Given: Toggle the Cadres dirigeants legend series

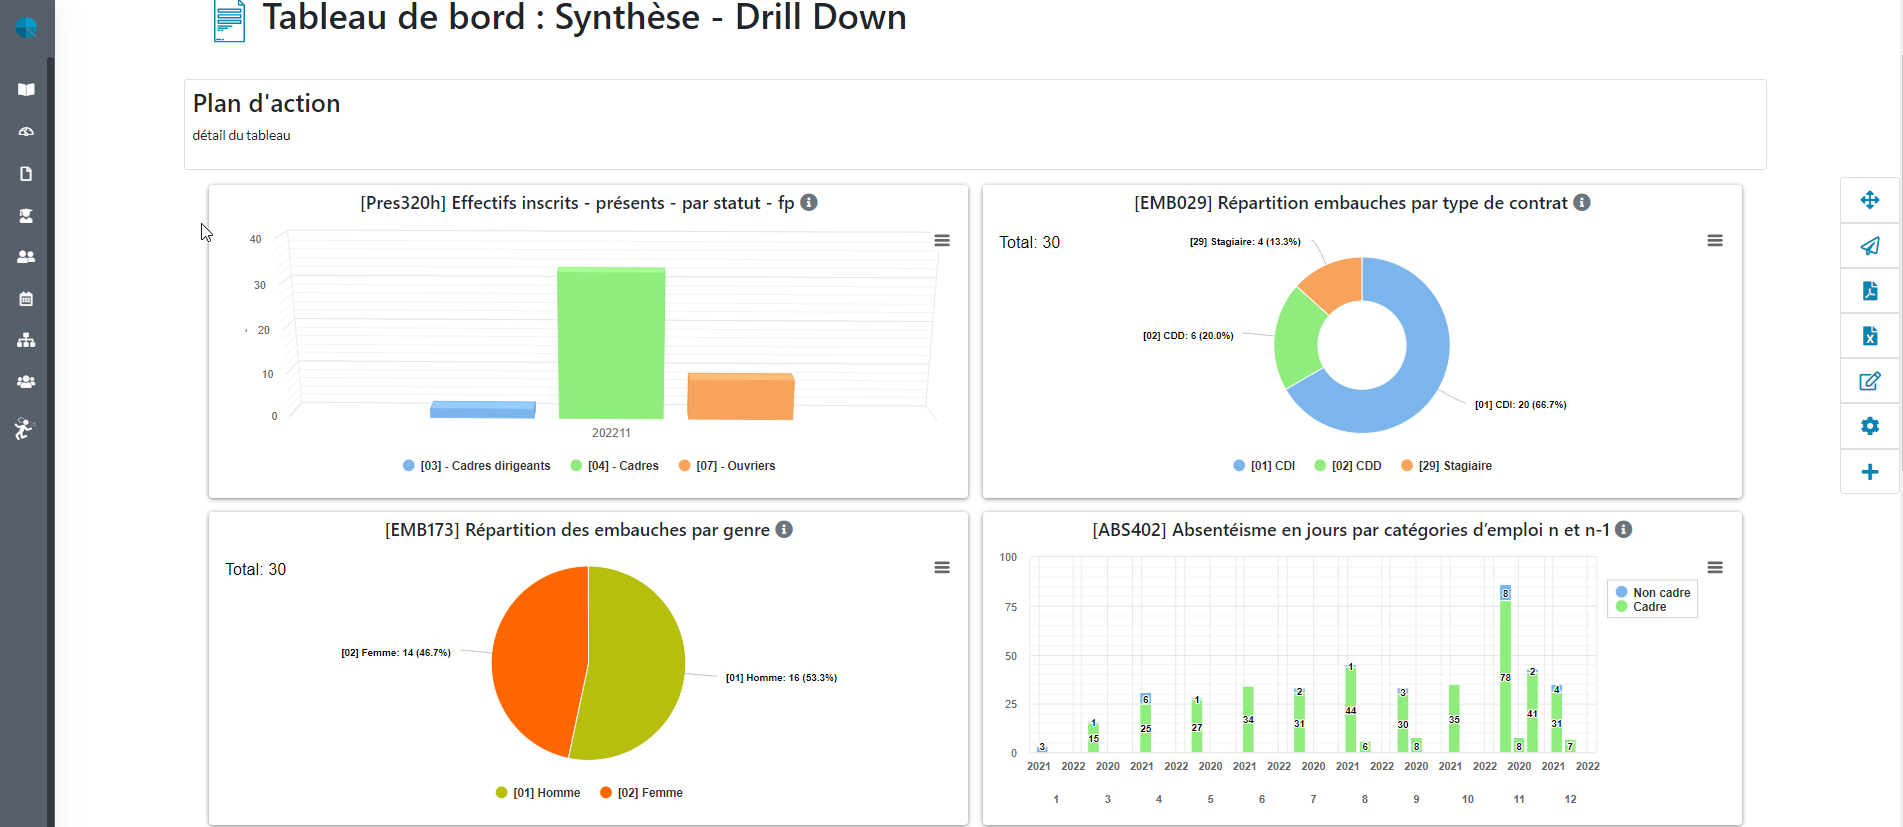Looking at the screenshot, I should point(485,466).
